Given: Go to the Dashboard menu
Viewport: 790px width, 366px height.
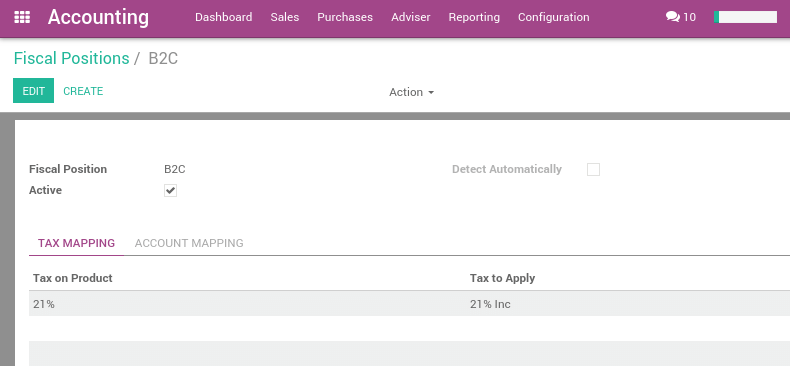Looking at the screenshot, I should coord(224,17).
